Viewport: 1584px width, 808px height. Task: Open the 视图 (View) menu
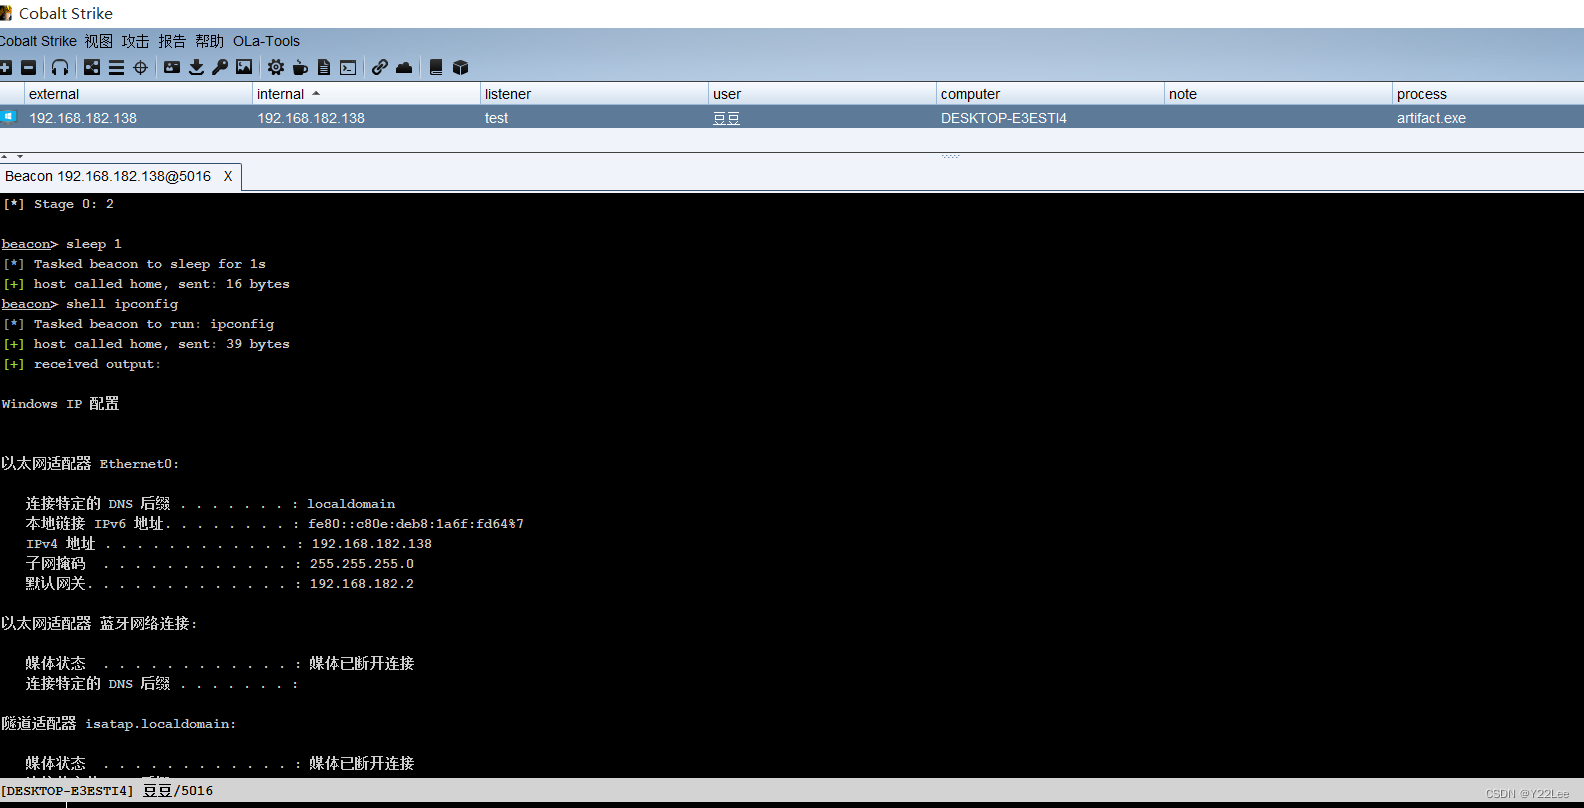coord(99,41)
